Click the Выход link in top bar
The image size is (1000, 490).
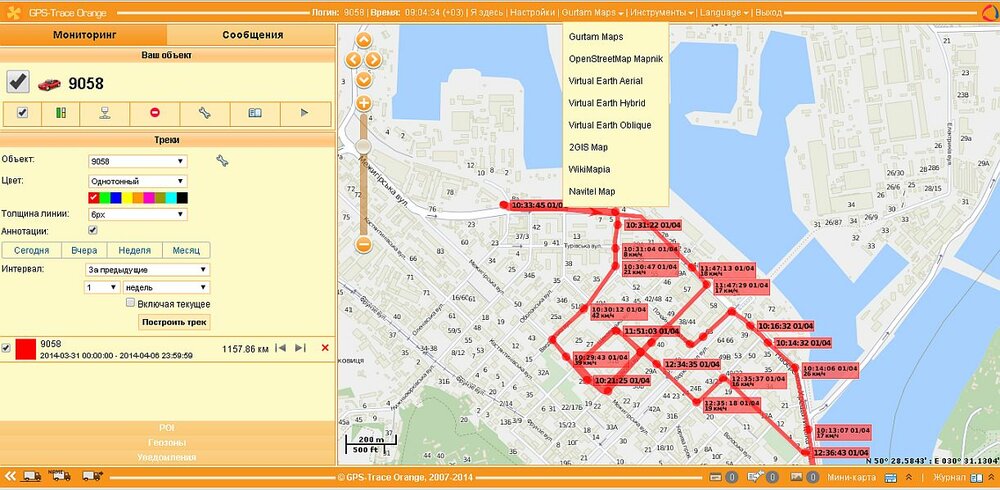768,12
